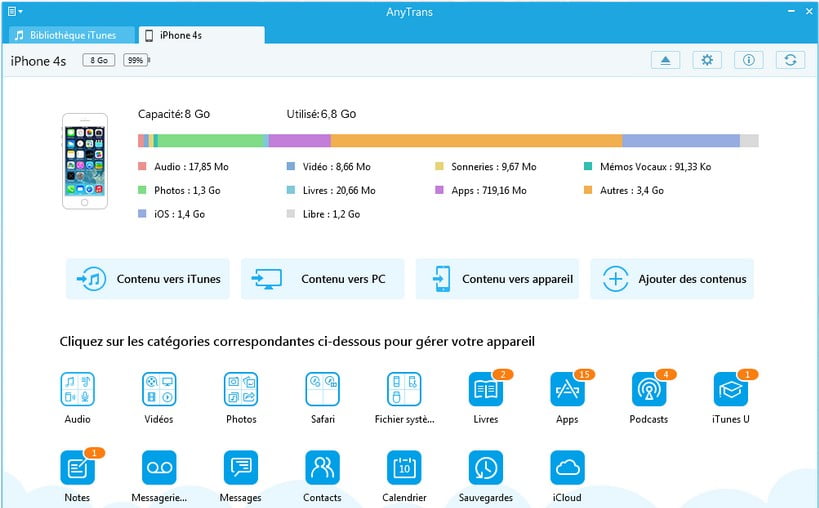Screen dimensions: 819x508
Task: Select the iPhone 4s tab
Action: tap(202, 35)
